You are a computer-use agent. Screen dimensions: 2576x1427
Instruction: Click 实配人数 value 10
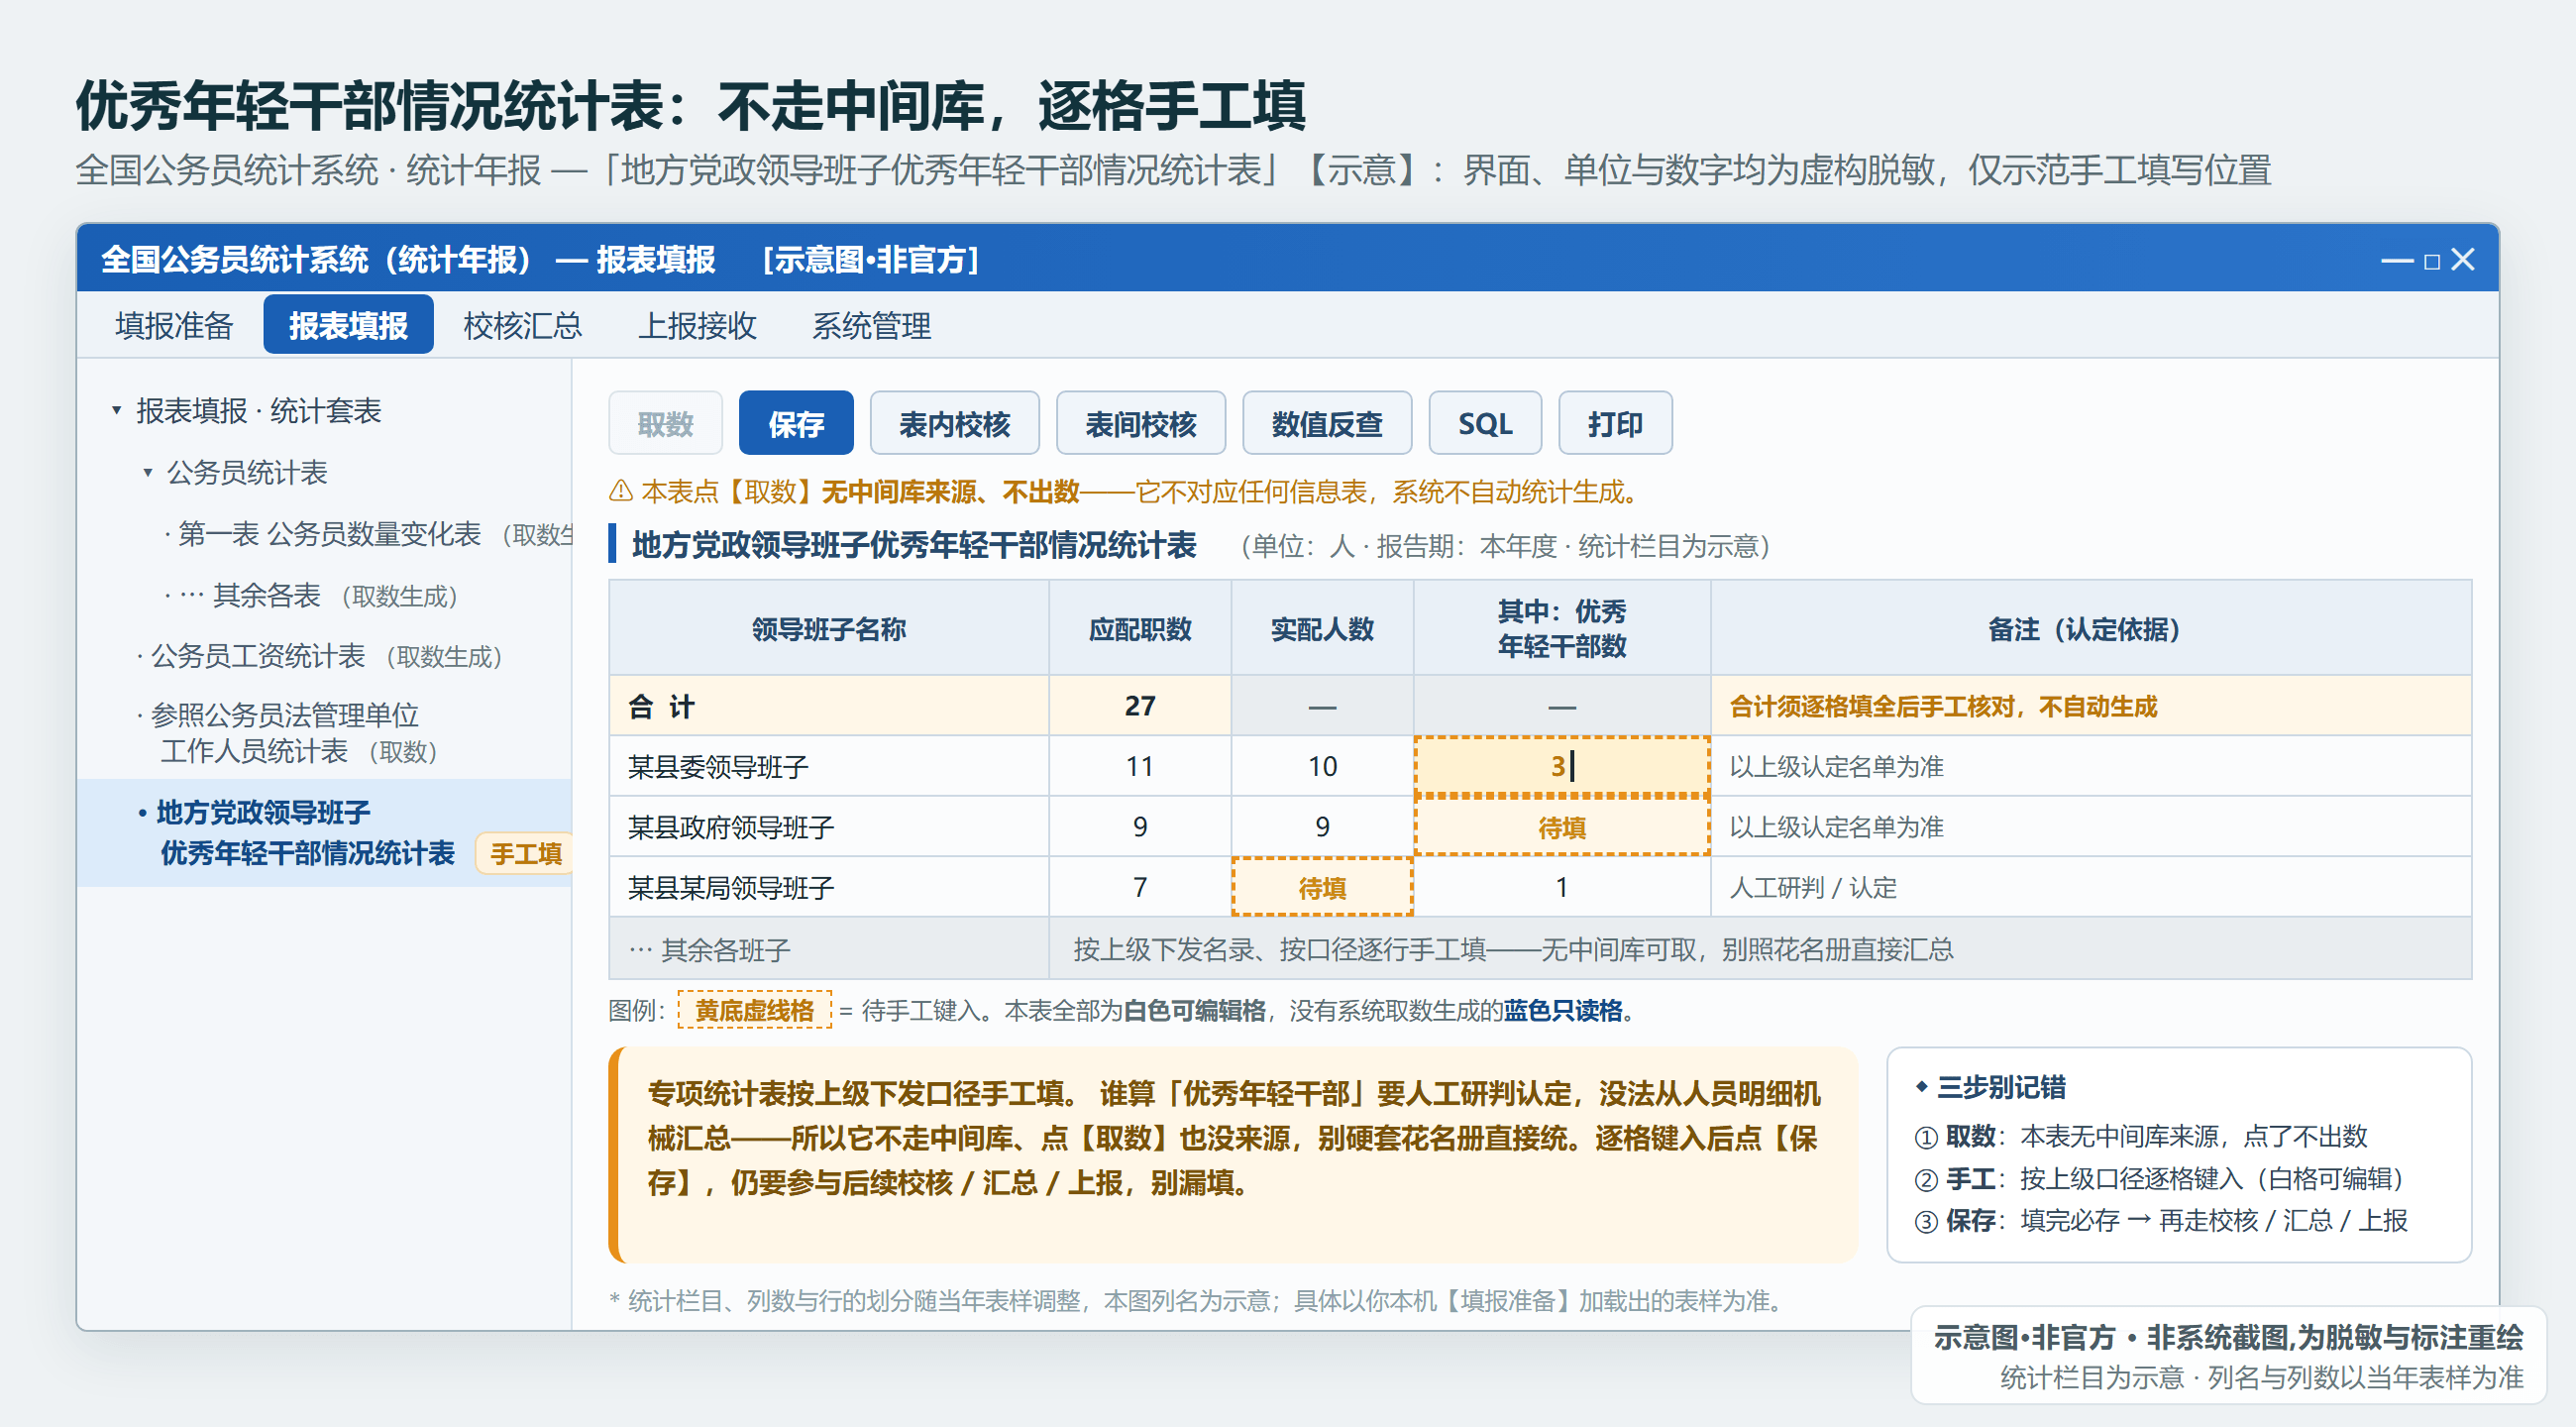1322,766
